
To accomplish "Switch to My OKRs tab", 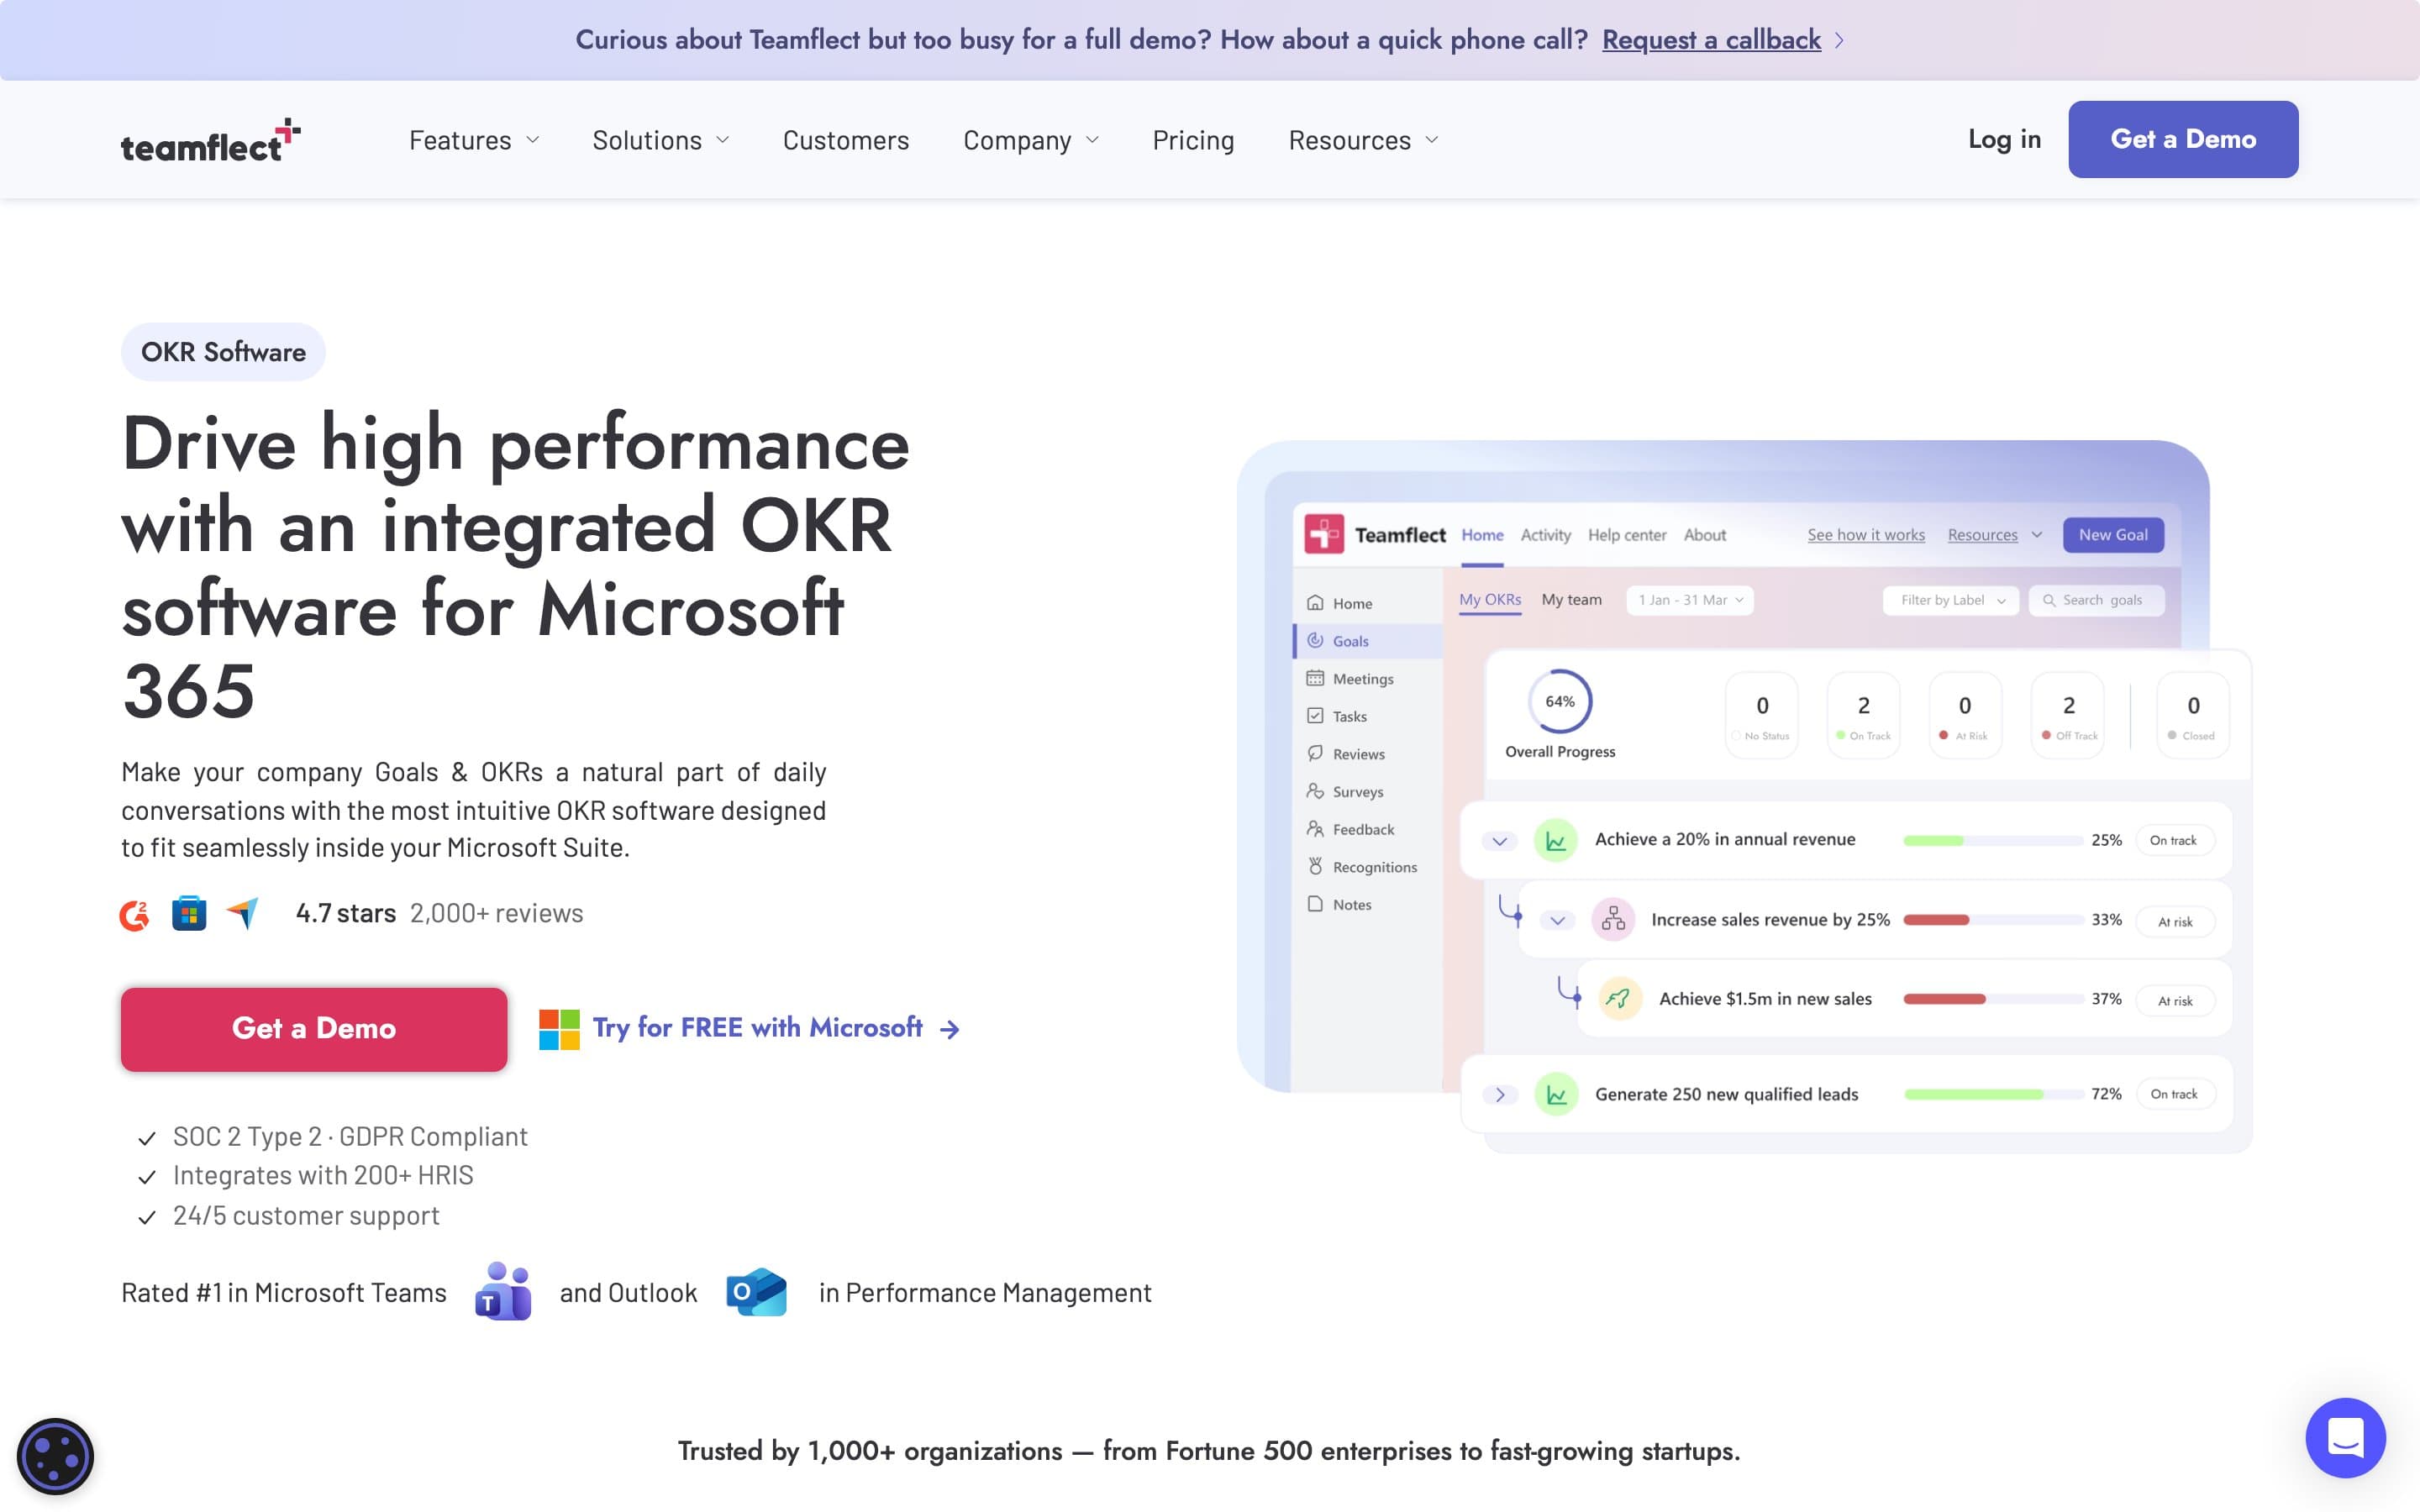I will tap(1490, 600).
